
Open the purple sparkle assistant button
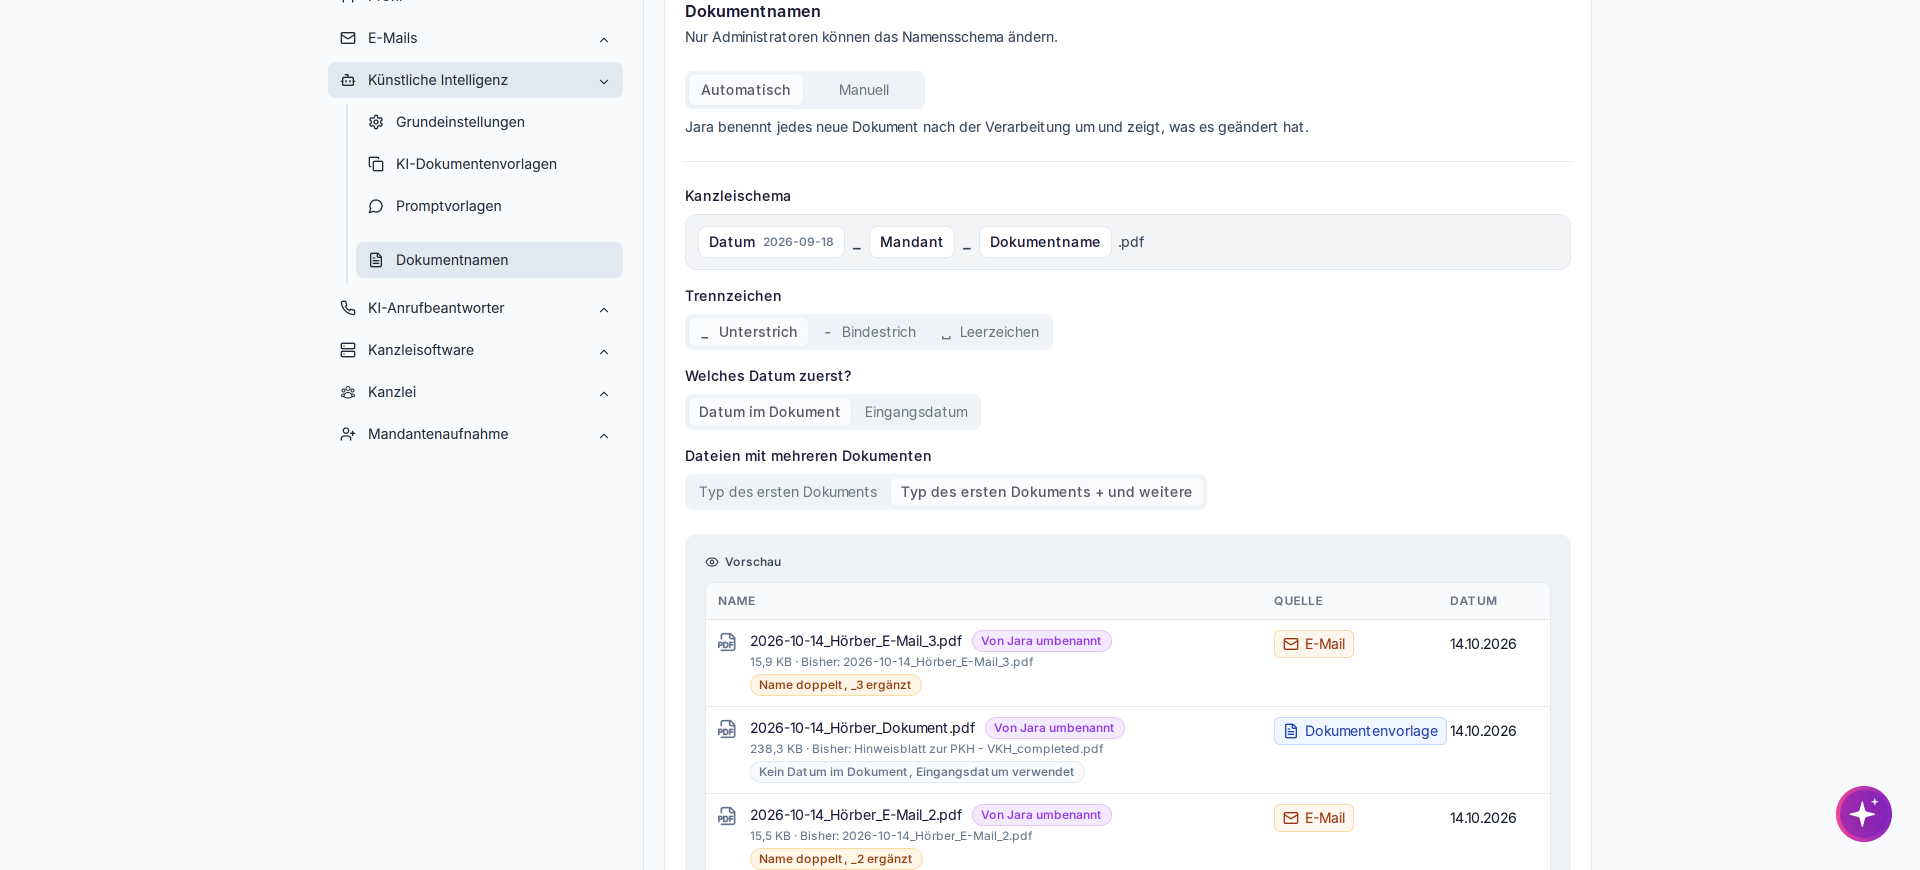click(1863, 814)
